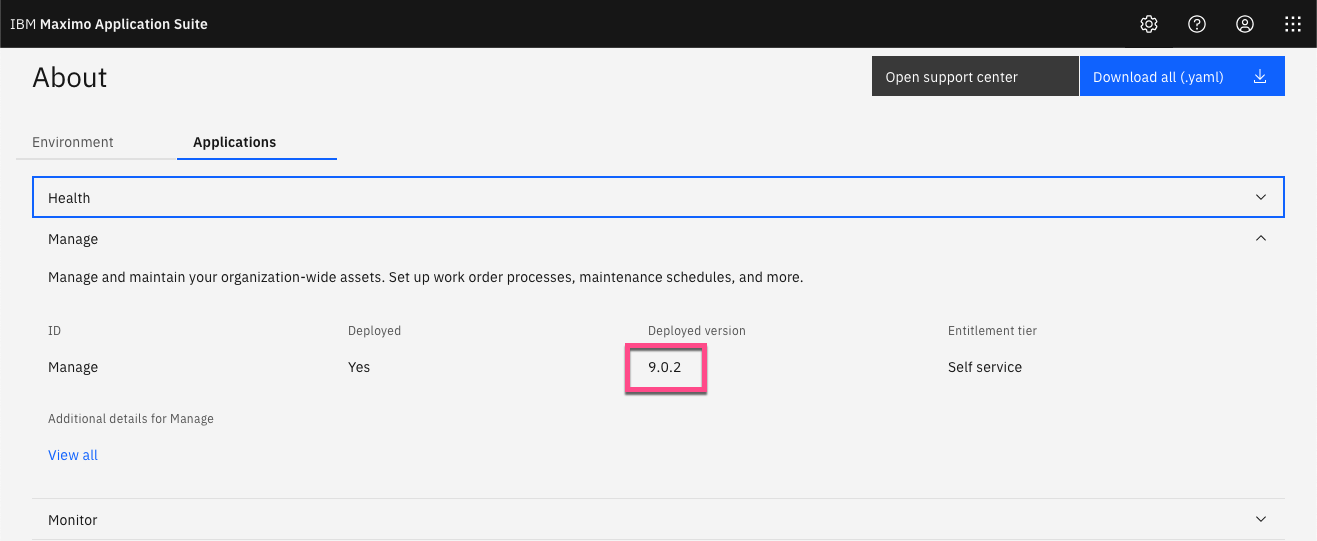Click the Monitor accordion header label

[73, 520]
